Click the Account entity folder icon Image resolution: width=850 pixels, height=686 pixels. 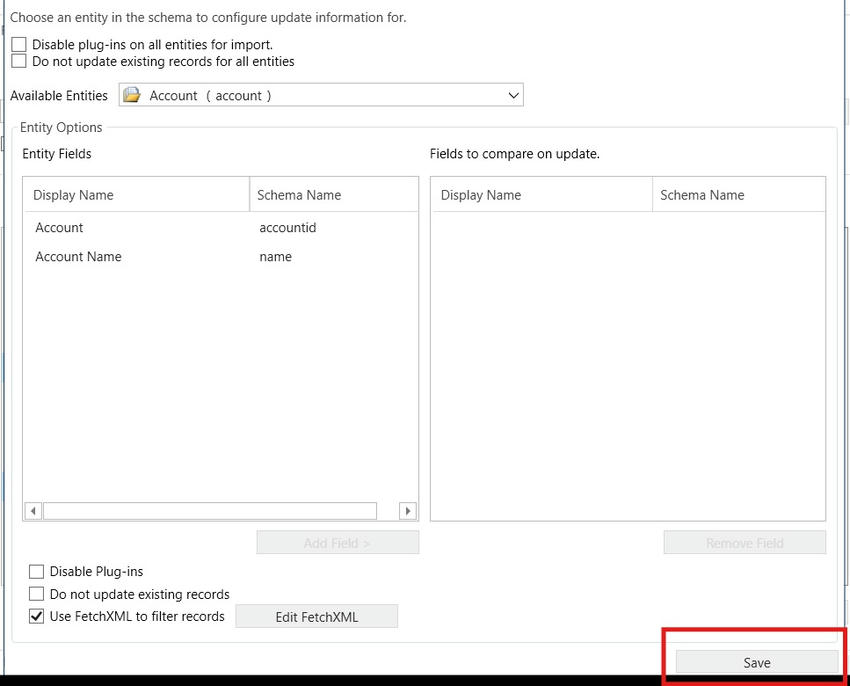131,95
